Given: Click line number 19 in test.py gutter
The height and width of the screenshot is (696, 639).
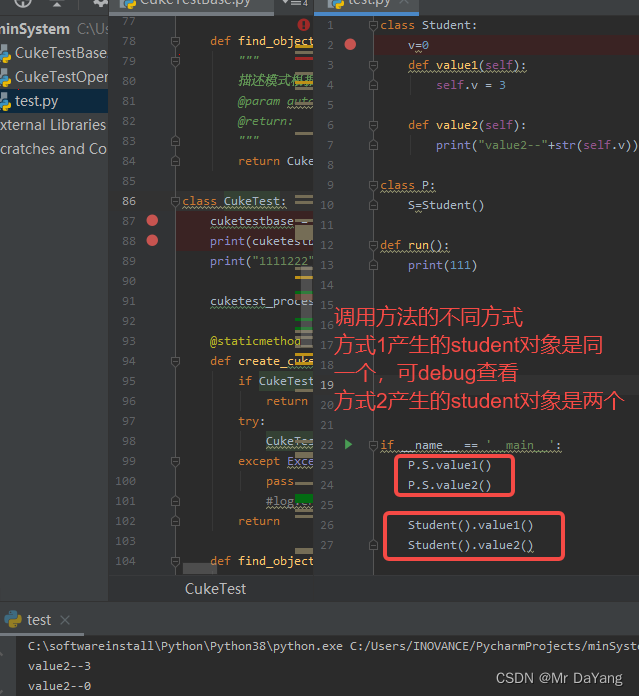Looking at the screenshot, I should tap(327, 385).
